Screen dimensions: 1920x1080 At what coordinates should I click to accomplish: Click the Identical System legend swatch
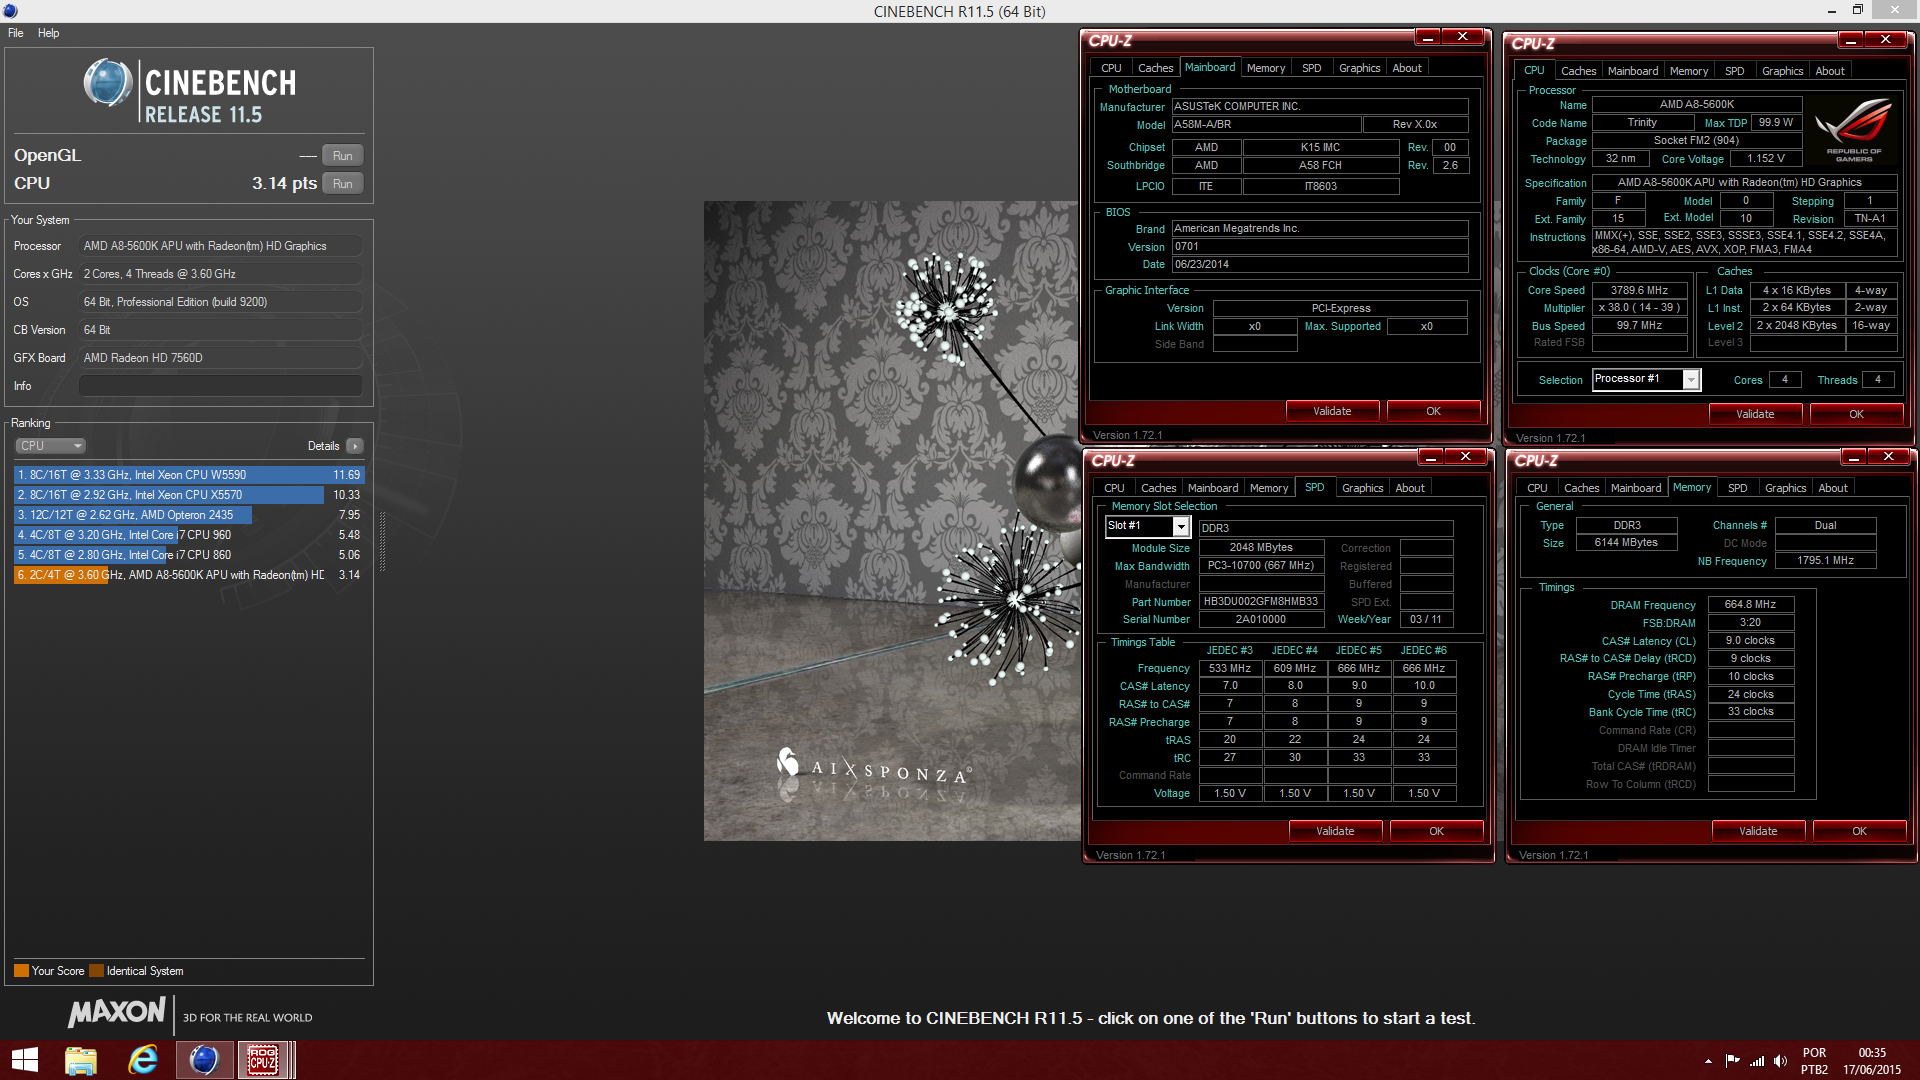point(96,971)
